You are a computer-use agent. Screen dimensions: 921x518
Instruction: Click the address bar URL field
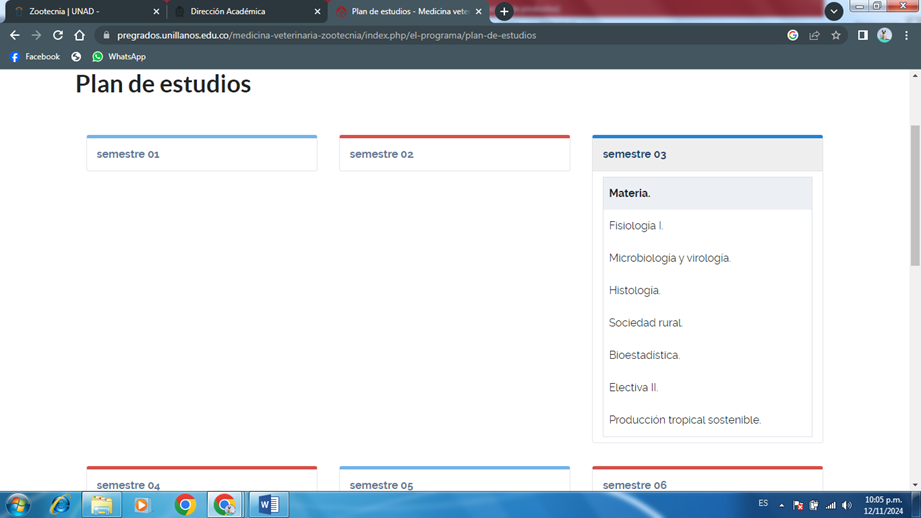400,35
